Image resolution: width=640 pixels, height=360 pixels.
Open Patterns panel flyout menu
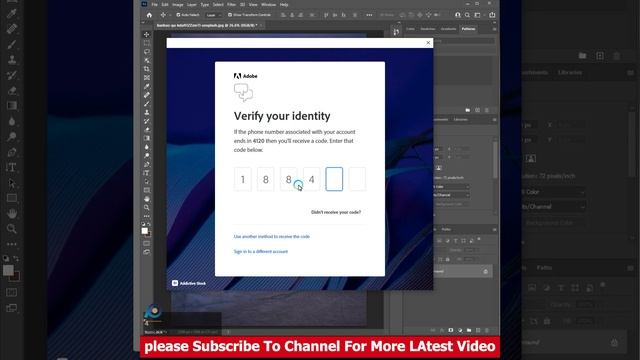[x=494, y=29]
